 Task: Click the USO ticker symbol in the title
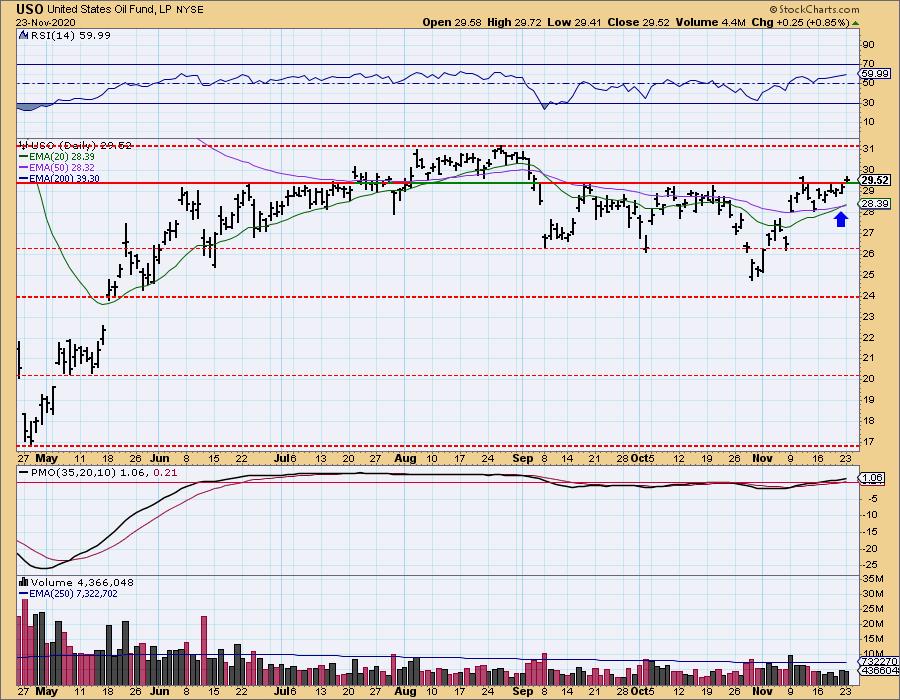click(x=29, y=9)
